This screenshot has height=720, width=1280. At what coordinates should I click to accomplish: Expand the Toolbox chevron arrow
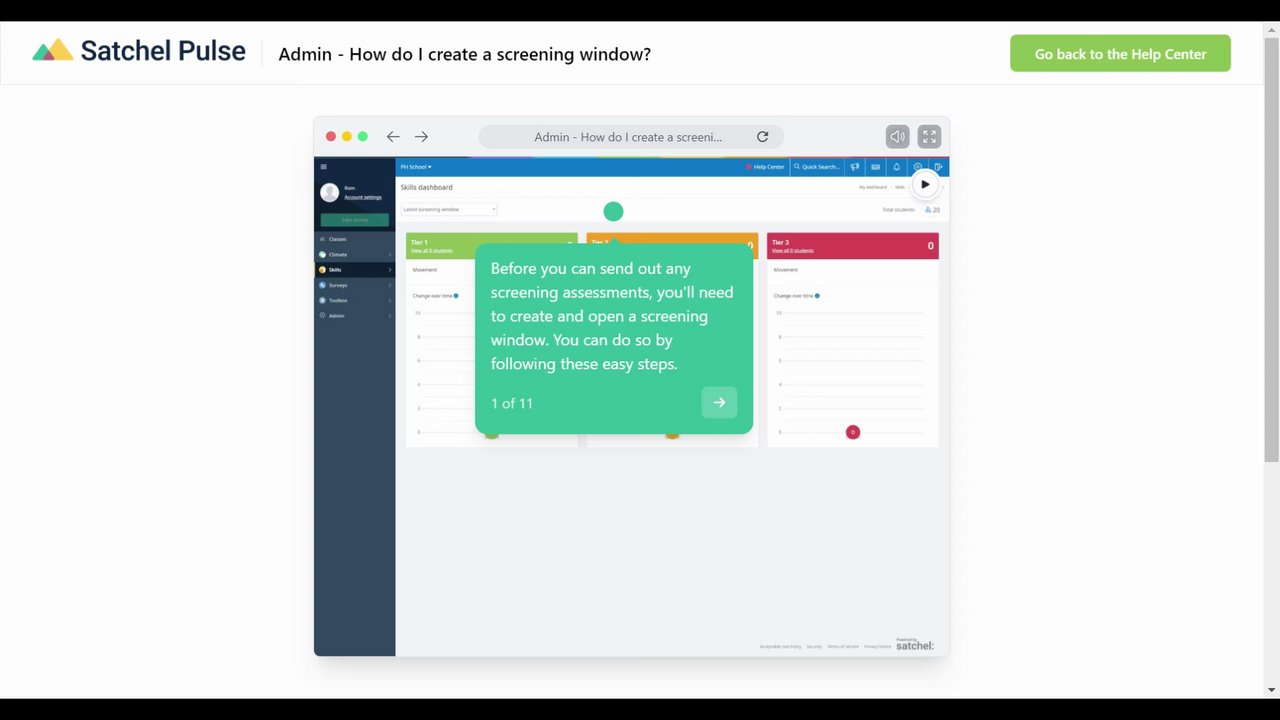390,300
